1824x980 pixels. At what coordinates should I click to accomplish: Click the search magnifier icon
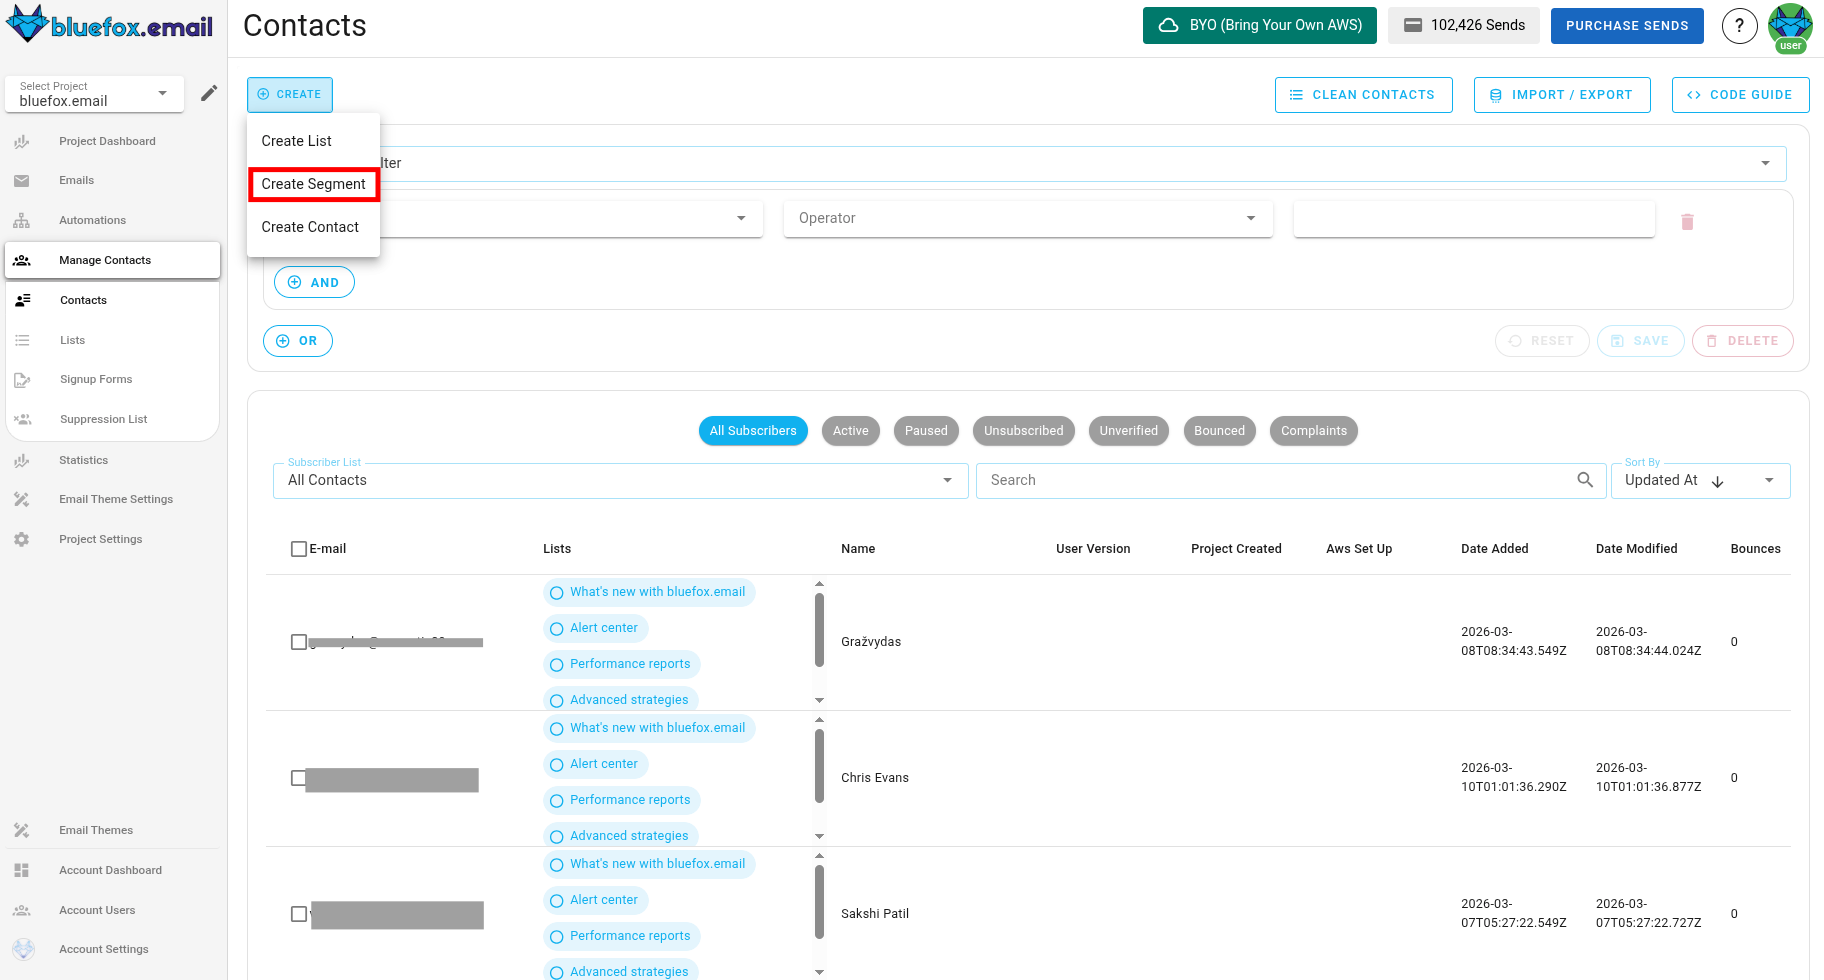[x=1585, y=480]
